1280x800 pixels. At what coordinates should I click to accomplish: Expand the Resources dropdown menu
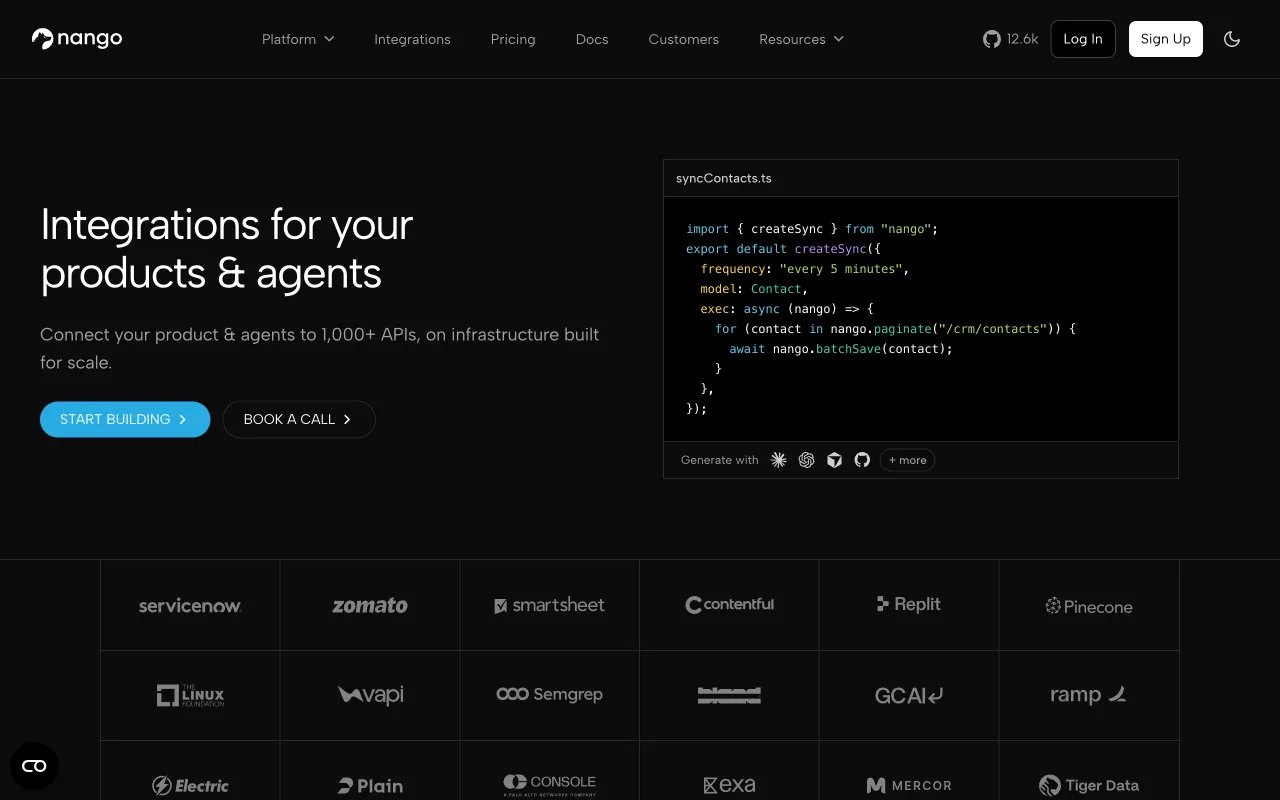tap(802, 39)
